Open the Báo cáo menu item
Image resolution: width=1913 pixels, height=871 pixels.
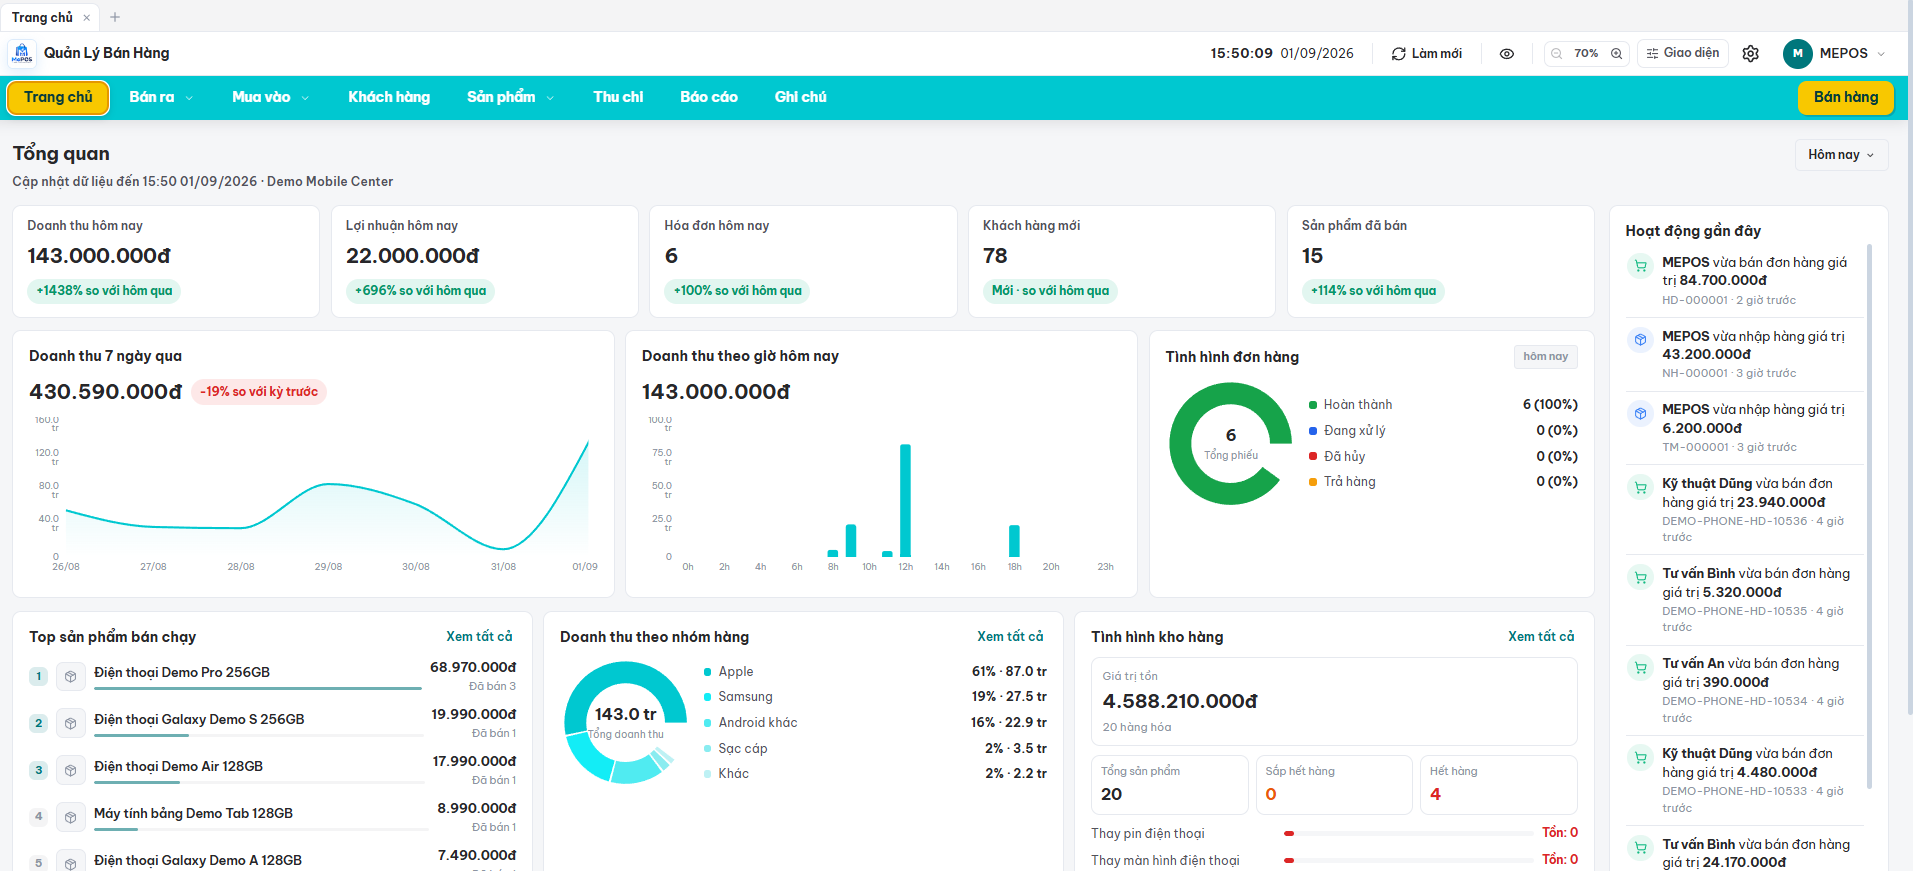click(x=709, y=97)
